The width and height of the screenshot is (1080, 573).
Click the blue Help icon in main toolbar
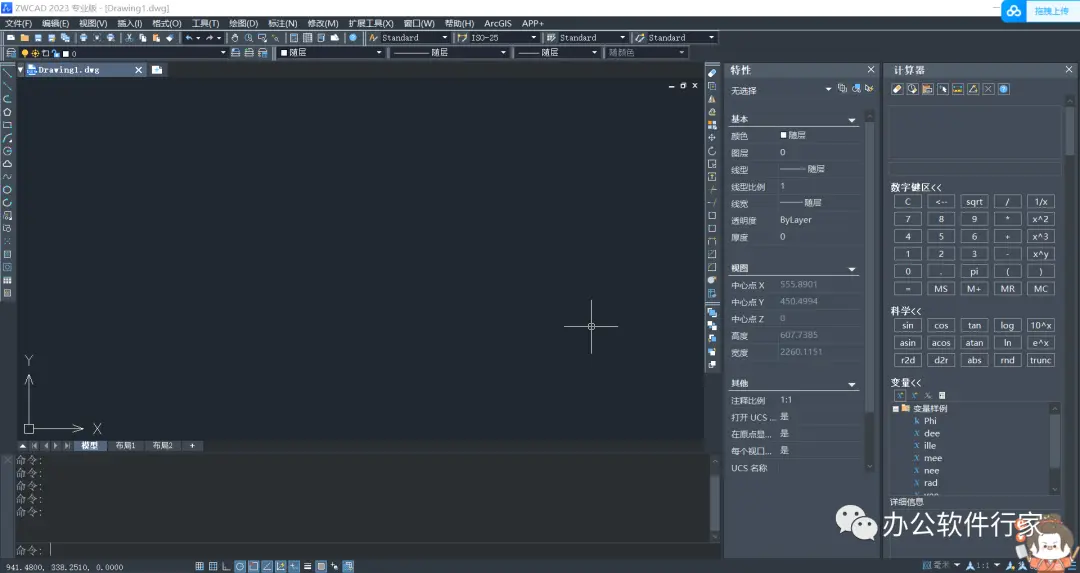353,38
